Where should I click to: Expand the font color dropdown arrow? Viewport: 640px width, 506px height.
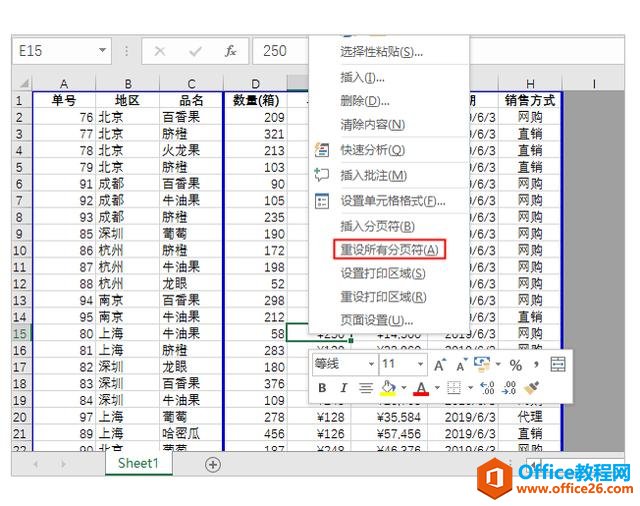pos(437,388)
